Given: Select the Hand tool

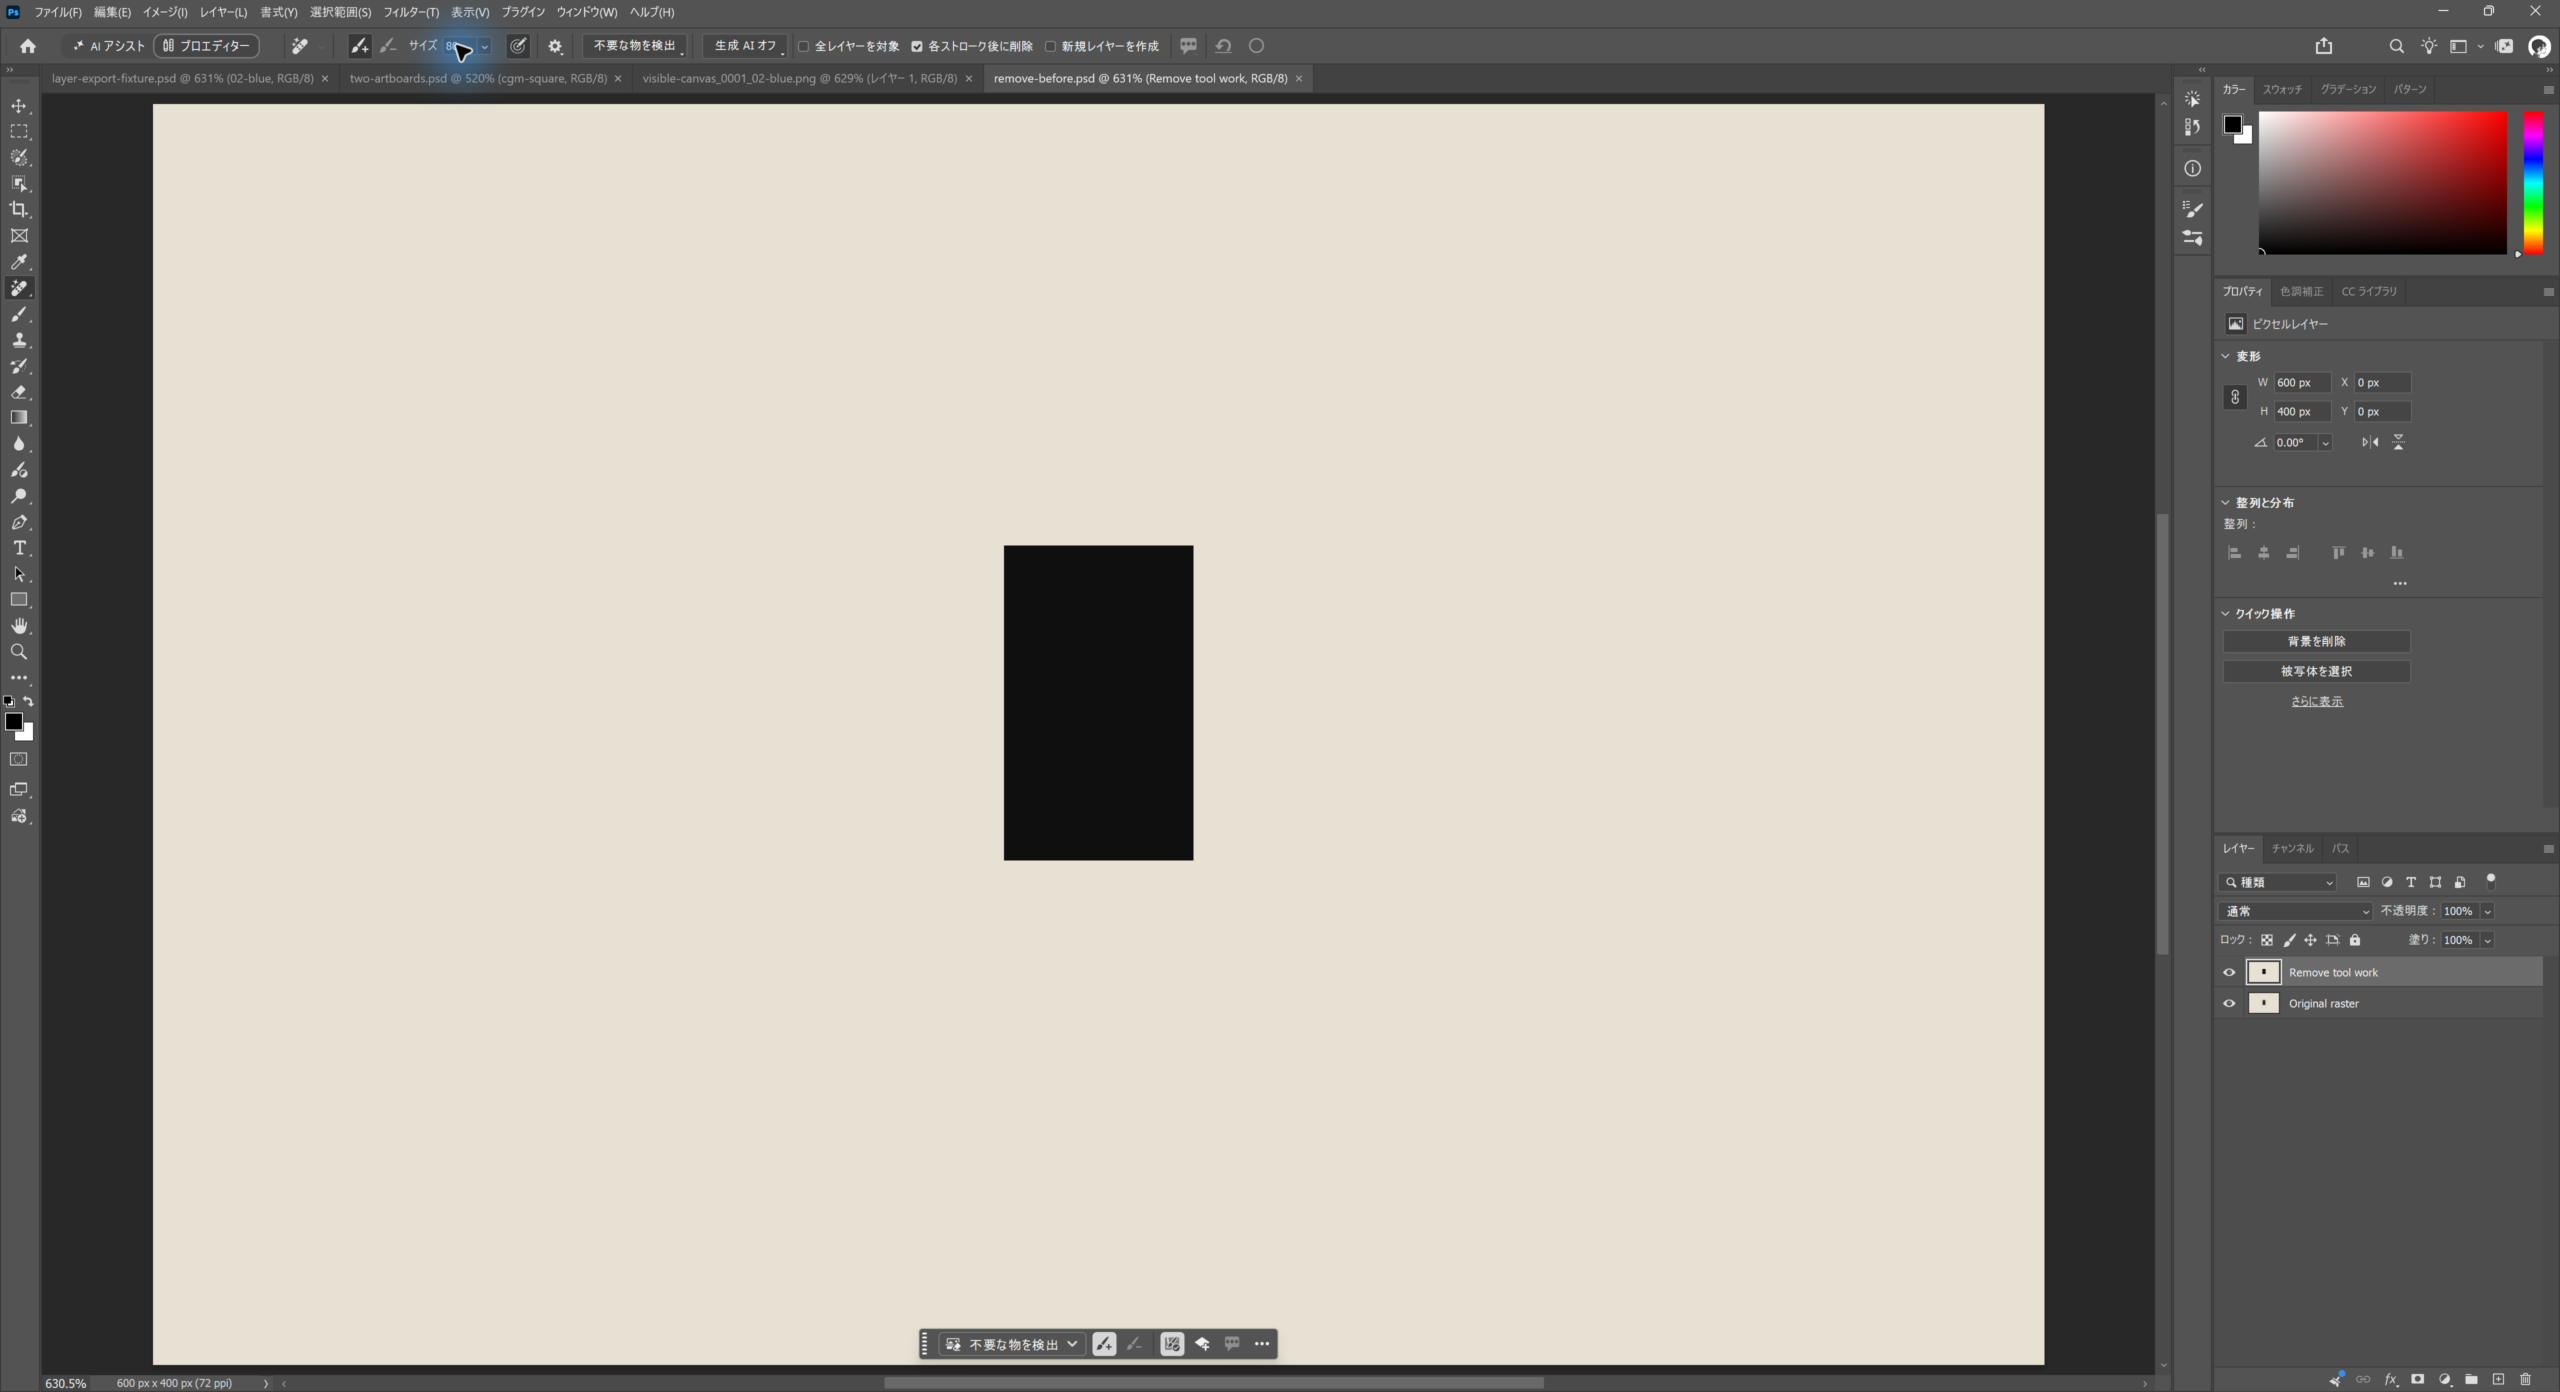Looking at the screenshot, I should coord(19,626).
